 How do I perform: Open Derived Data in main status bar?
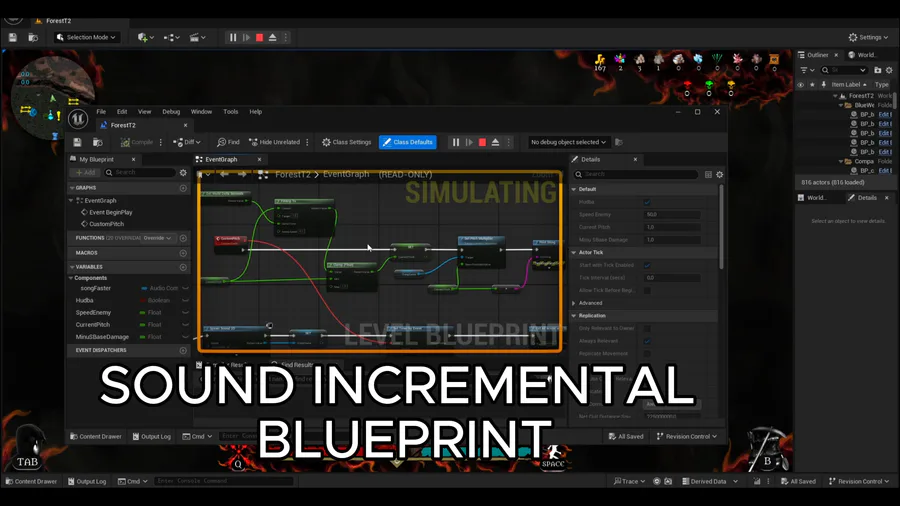click(709, 481)
